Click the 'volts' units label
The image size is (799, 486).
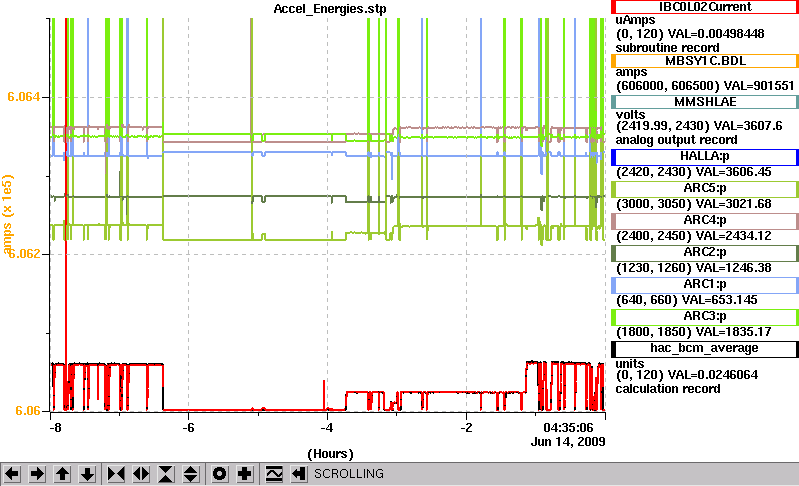630,115
